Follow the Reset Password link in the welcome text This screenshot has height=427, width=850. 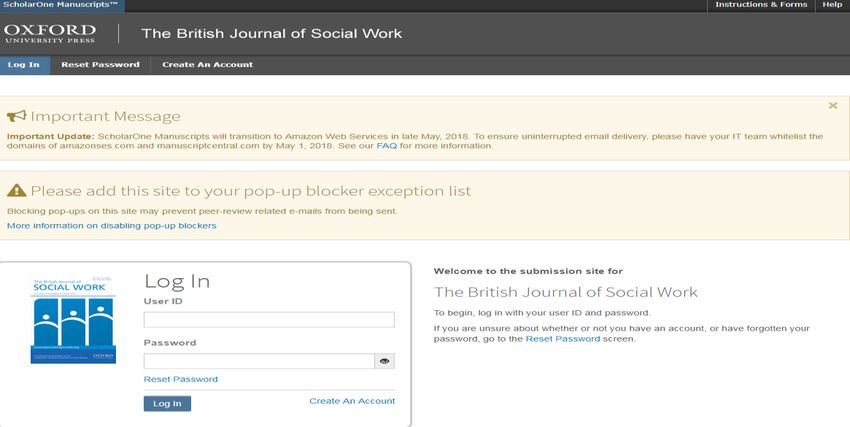point(563,339)
